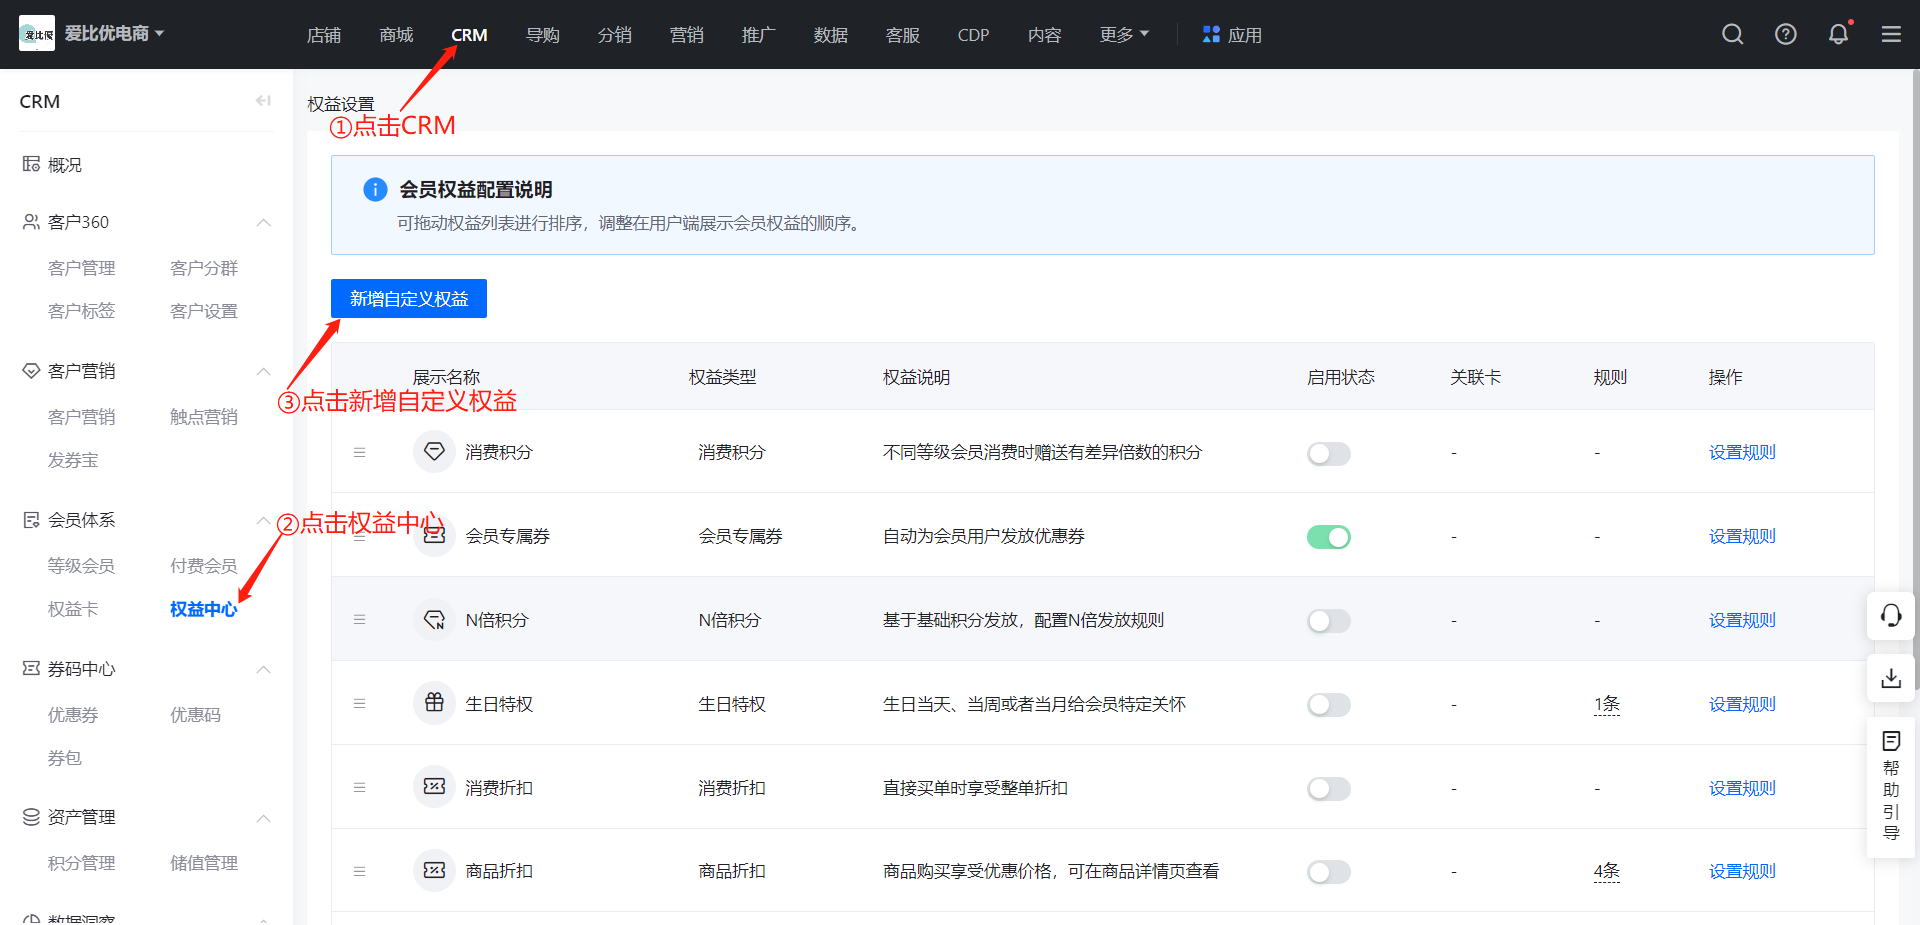This screenshot has height=925, width=1920.
Task: Click the drag handle of 消费折扣 row
Action: (x=359, y=788)
